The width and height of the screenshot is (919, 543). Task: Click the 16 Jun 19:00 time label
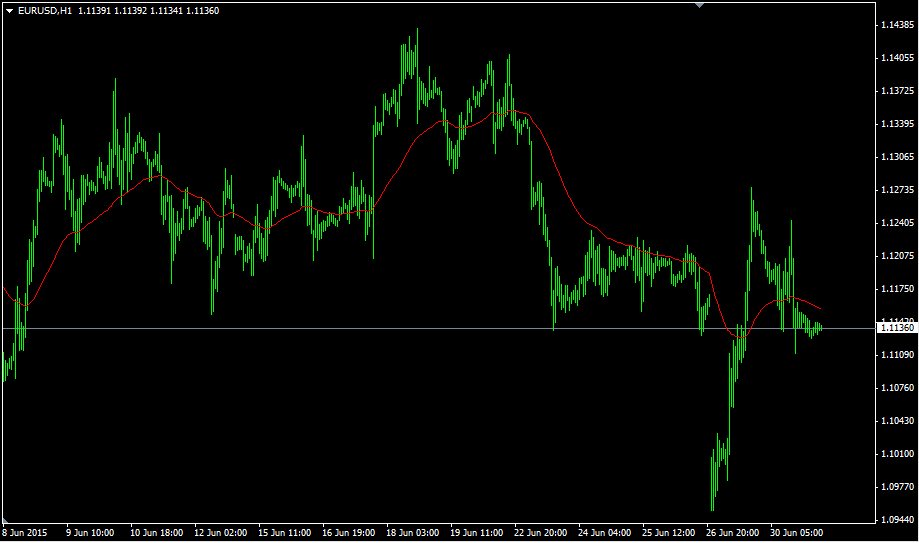[x=349, y=533]
